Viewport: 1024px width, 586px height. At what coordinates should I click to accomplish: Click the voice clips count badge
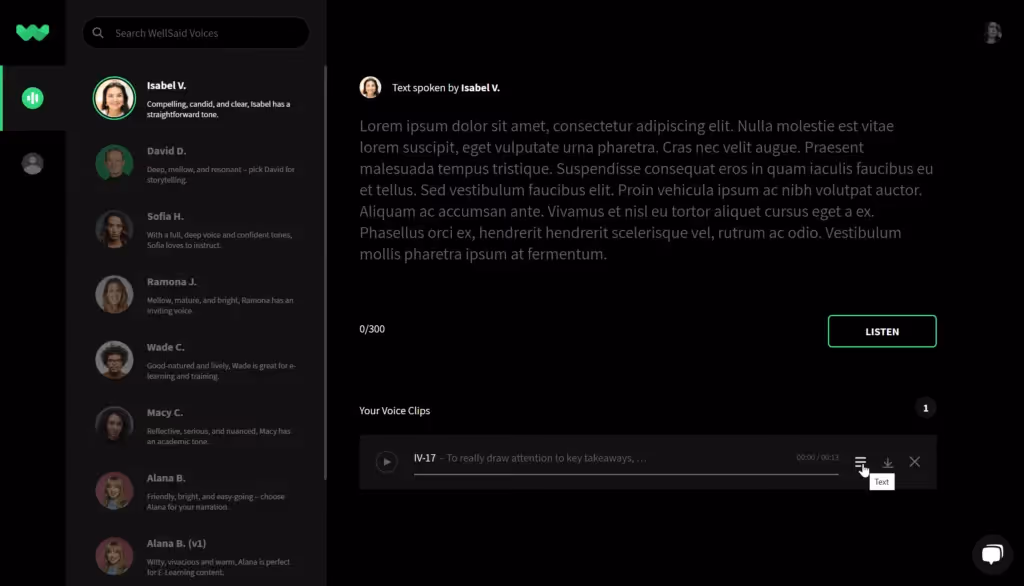(x=925, y=408)
